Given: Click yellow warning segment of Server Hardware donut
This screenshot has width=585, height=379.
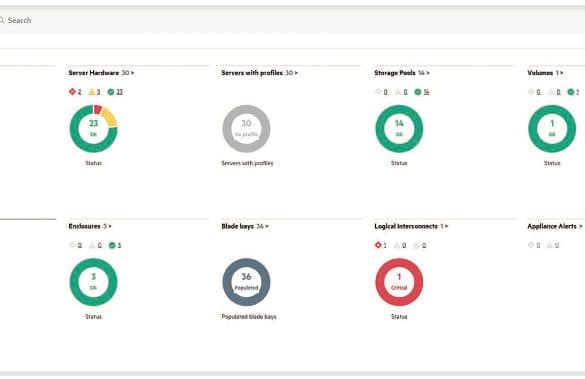Looking at the screenshot, I should (x=109, y=117).
